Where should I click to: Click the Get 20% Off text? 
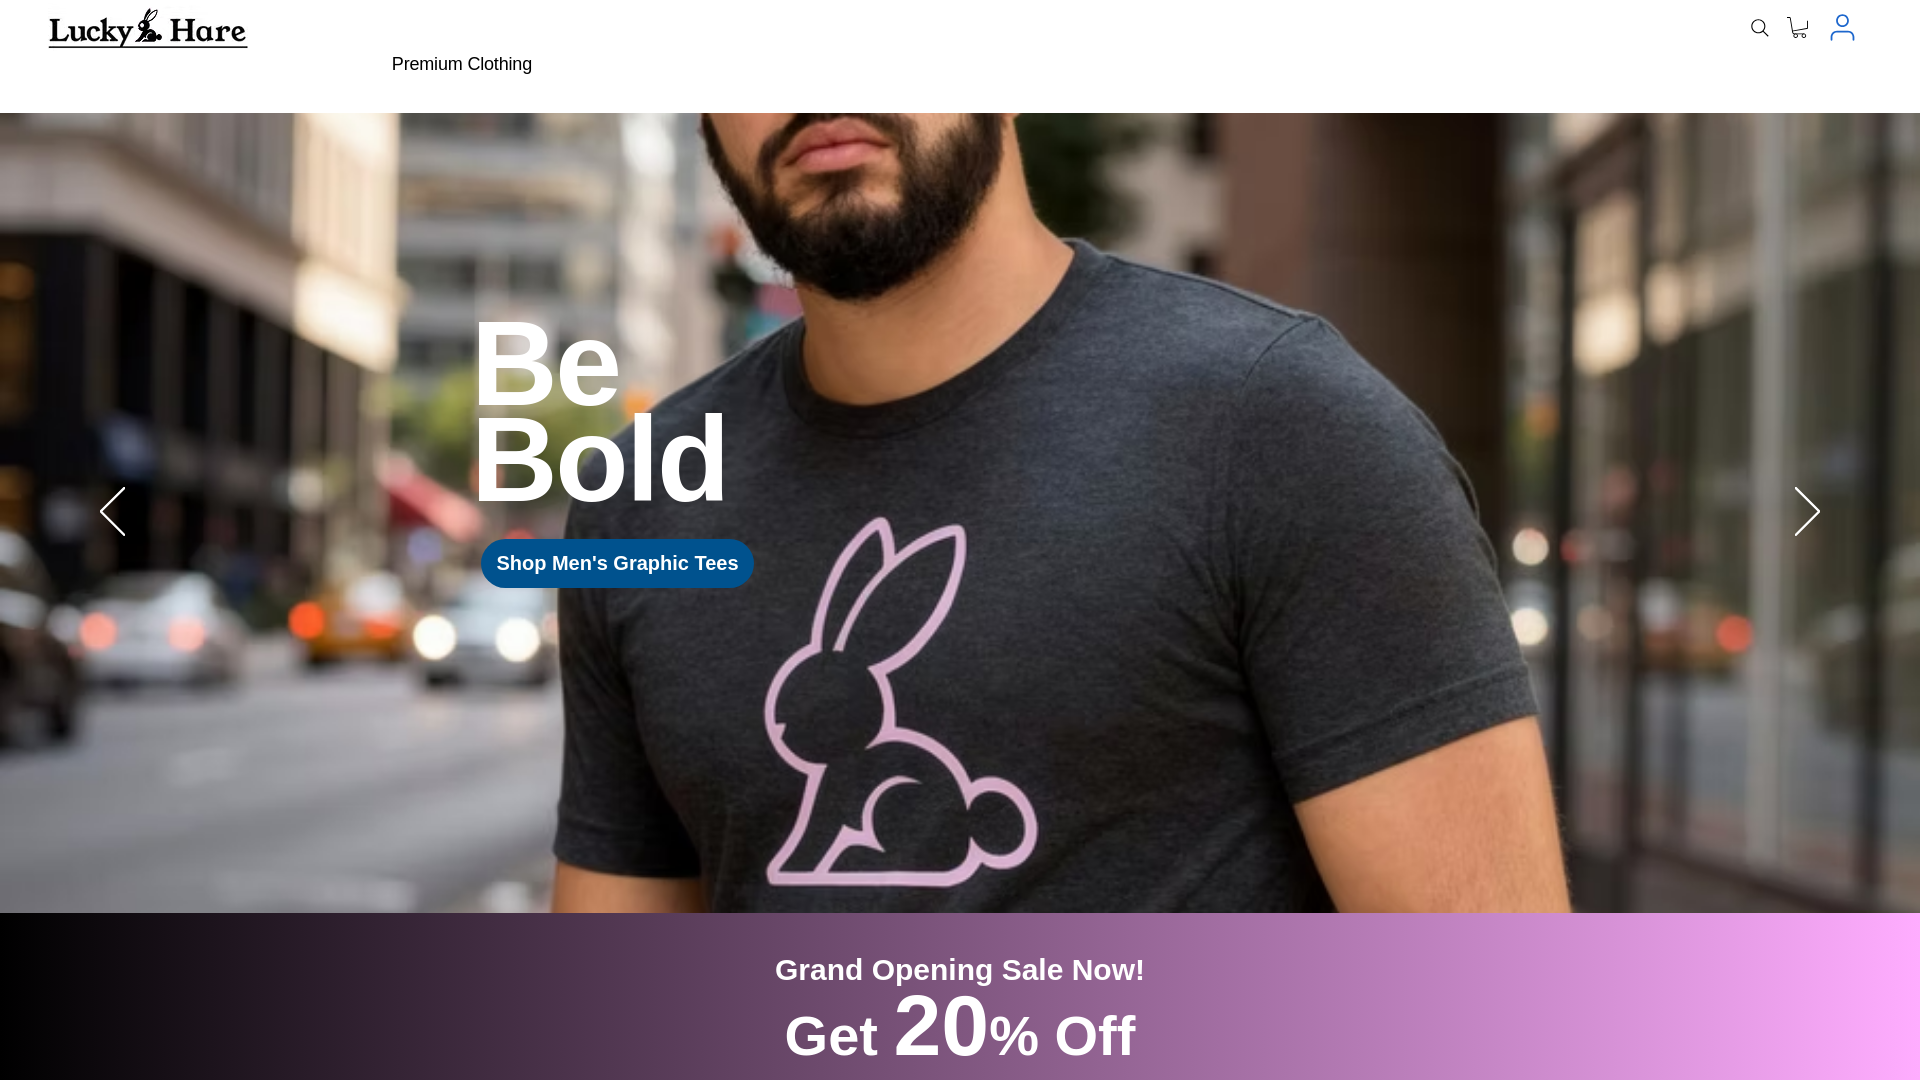[x=960, y=1028]
